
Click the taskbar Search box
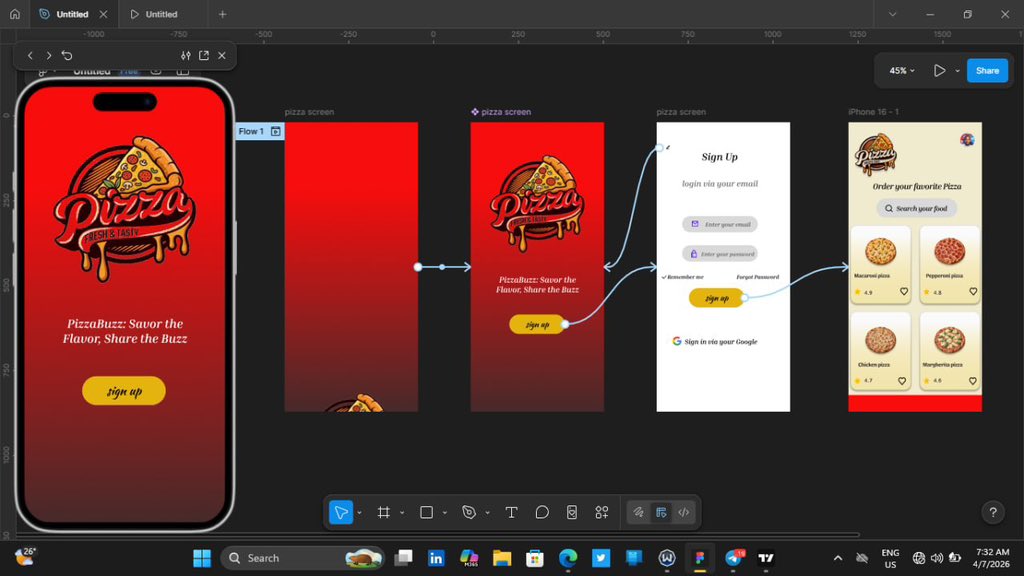(303, 558)
